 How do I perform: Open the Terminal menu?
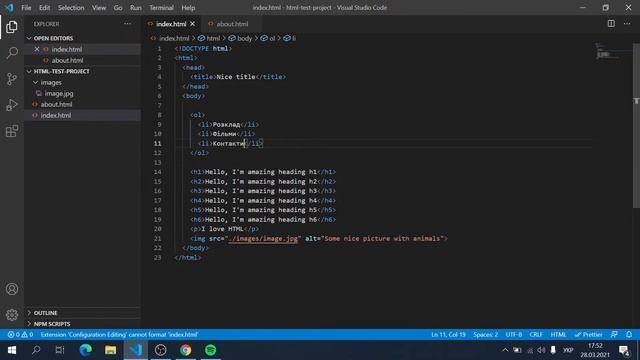[161, 8]
